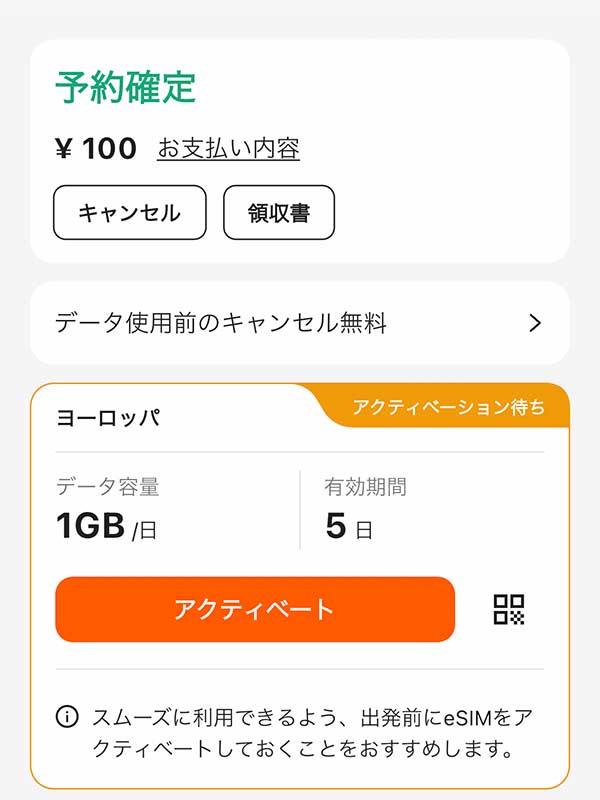Tap the orange アクティベート button
The image size is (600, 800).
[x=255, y=609]
